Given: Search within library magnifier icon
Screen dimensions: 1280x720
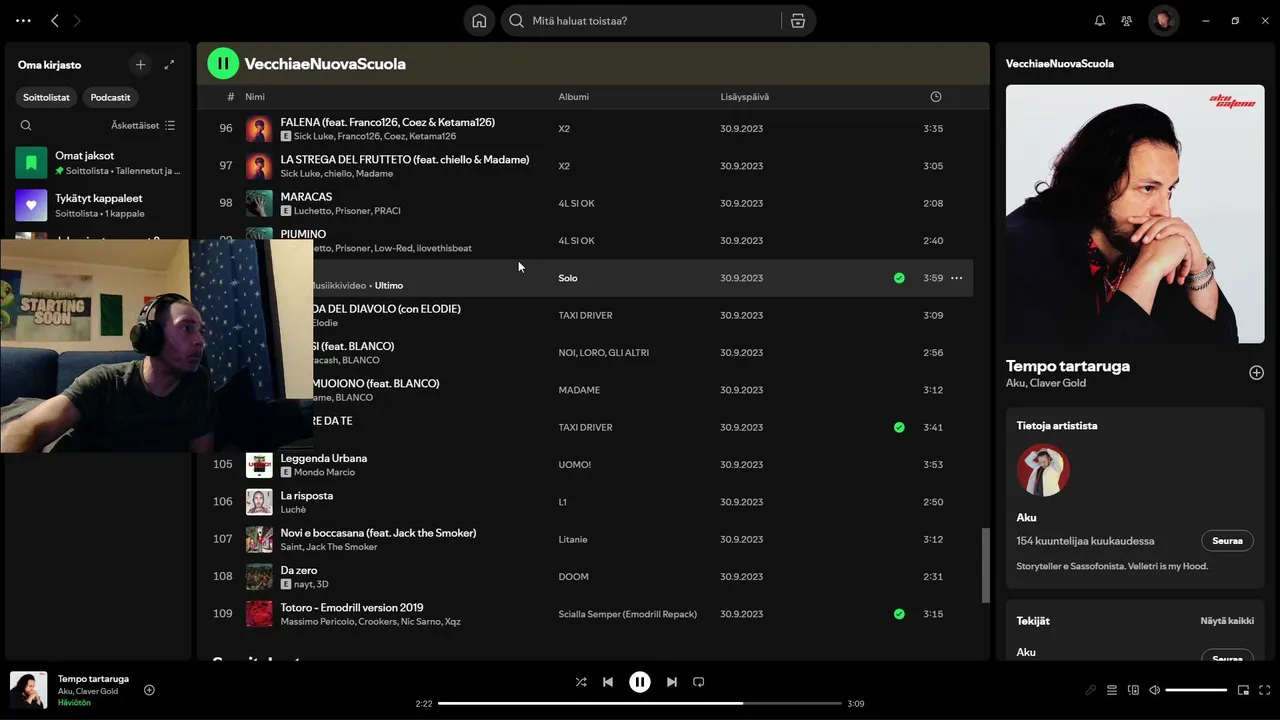Looking at the screenshot, I should pyautogui.click(x=26, y=125).
